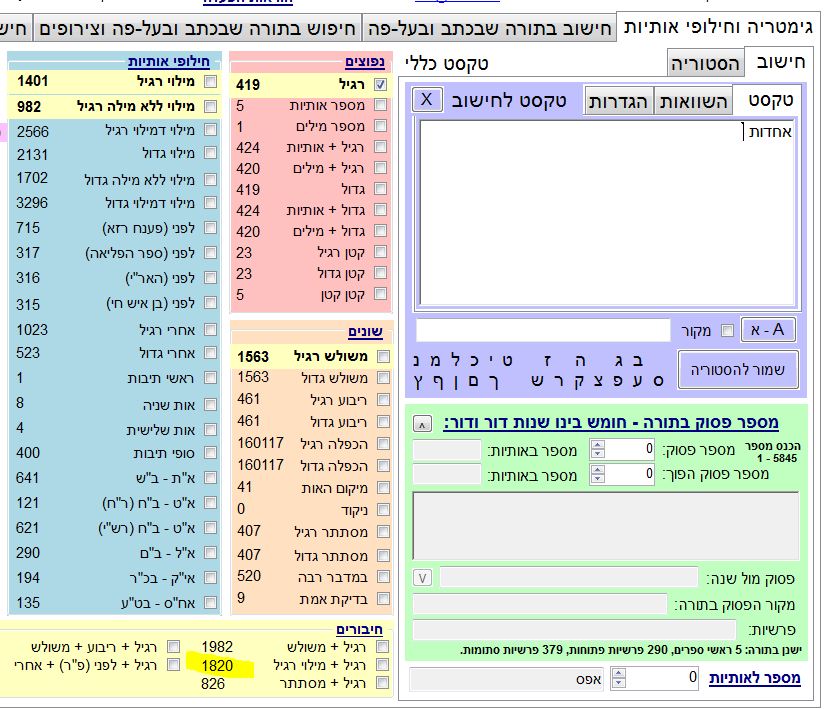Click the שמור להסטוריה button

coord(738,370)
